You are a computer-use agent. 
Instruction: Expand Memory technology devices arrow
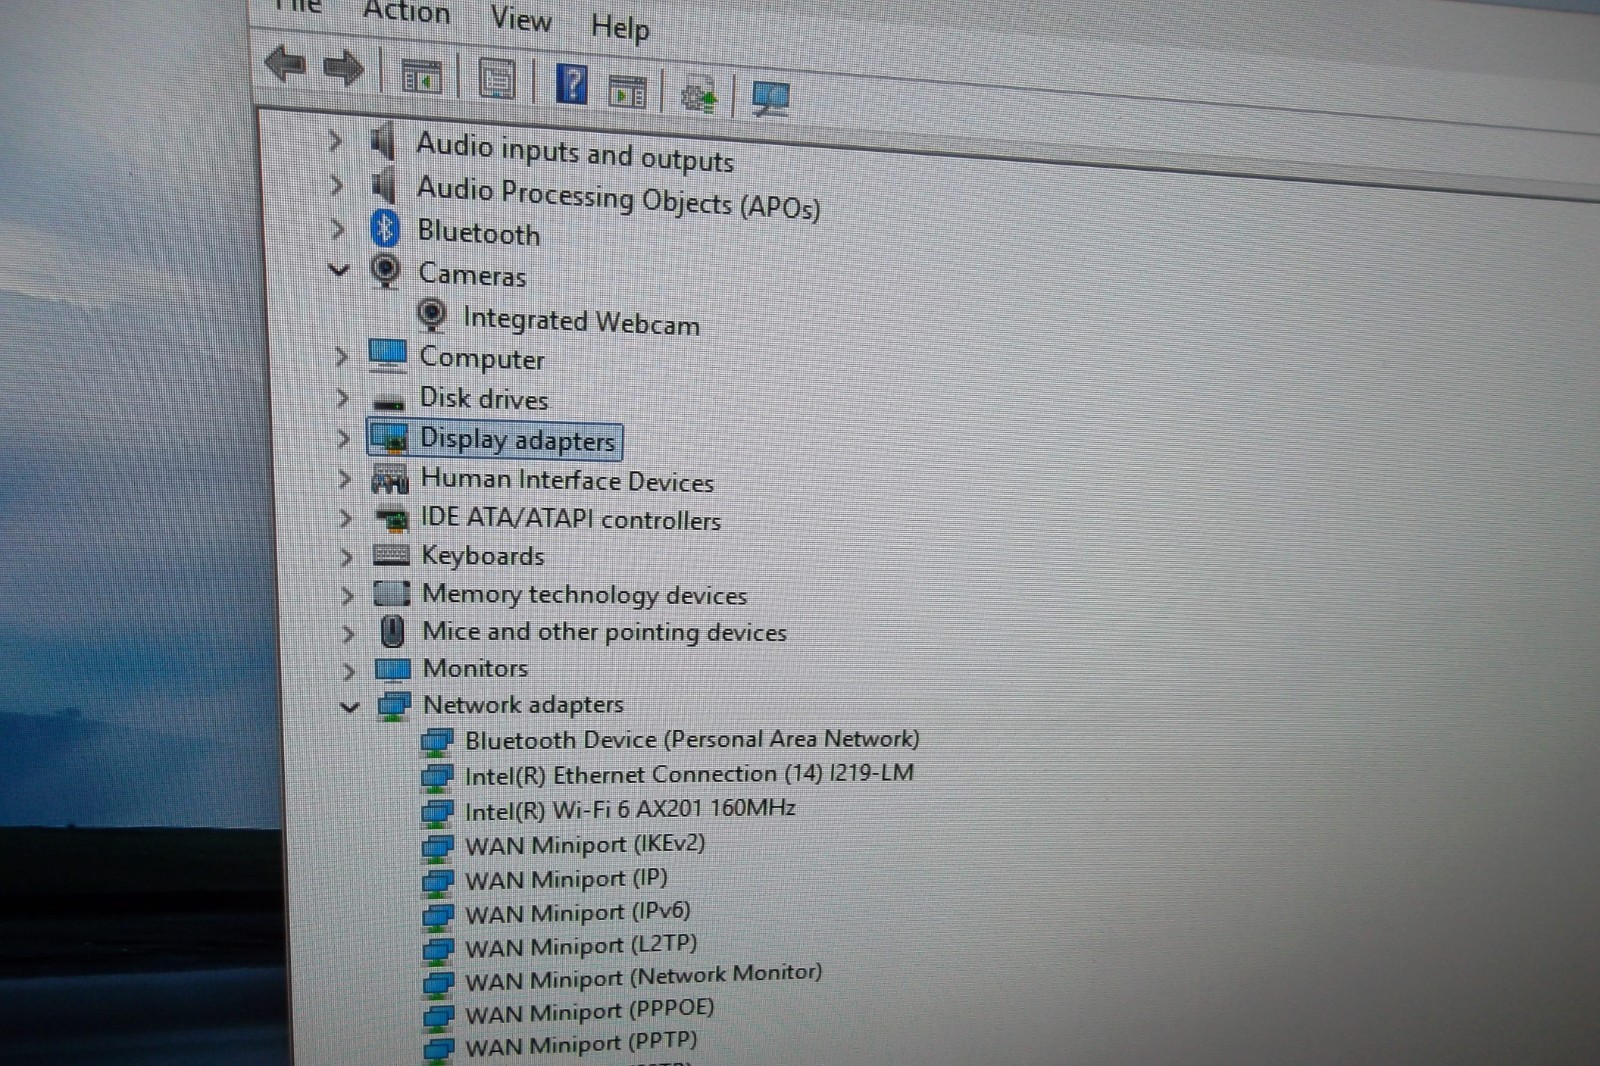coord(347,595)
